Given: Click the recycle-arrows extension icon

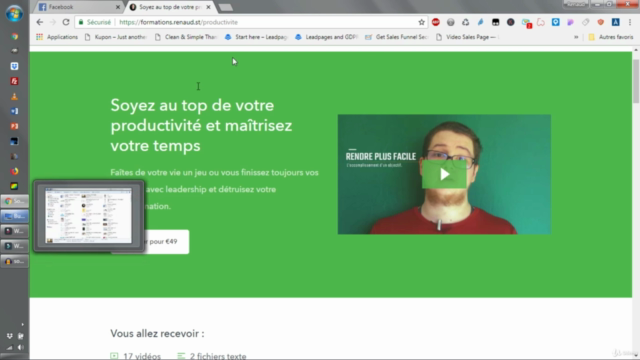Looking at the screenshot, I should coord(465,22).
